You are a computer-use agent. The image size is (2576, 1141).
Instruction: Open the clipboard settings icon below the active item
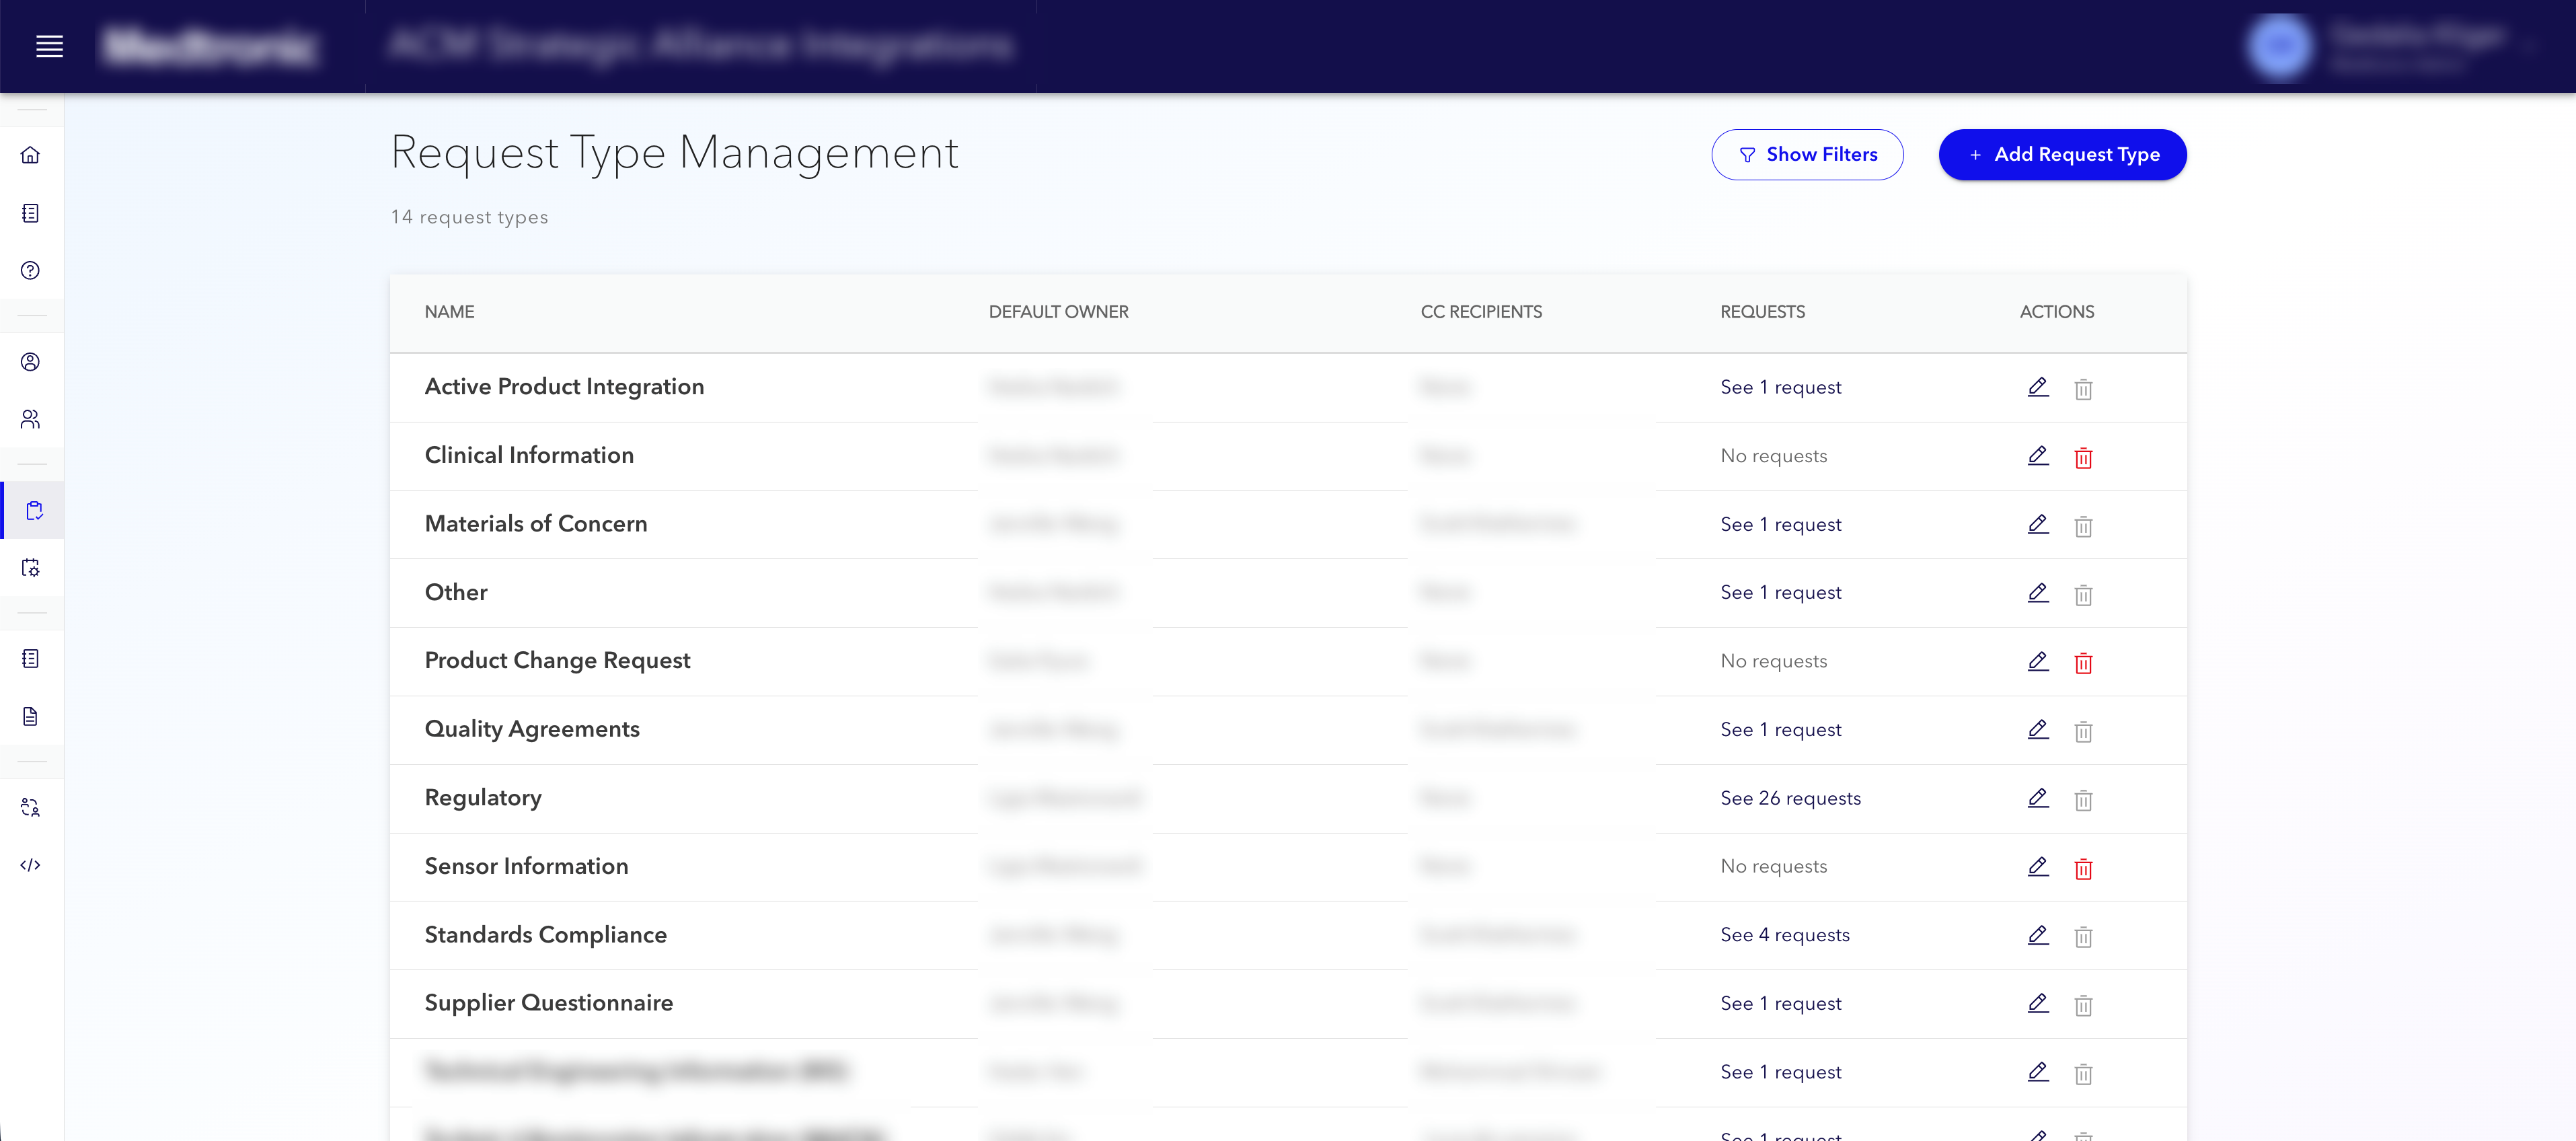click(x=31, y=568)
